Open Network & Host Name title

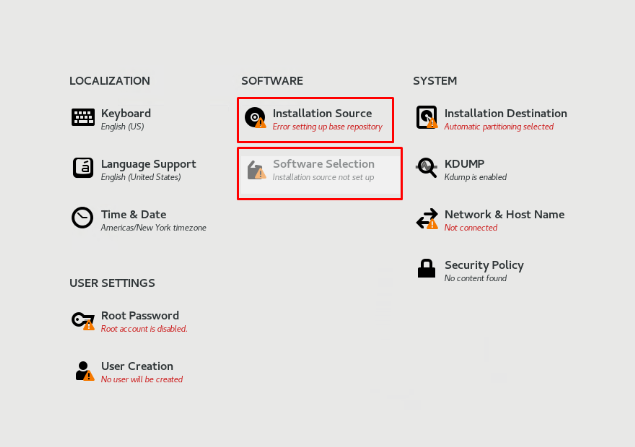[505, 214]
